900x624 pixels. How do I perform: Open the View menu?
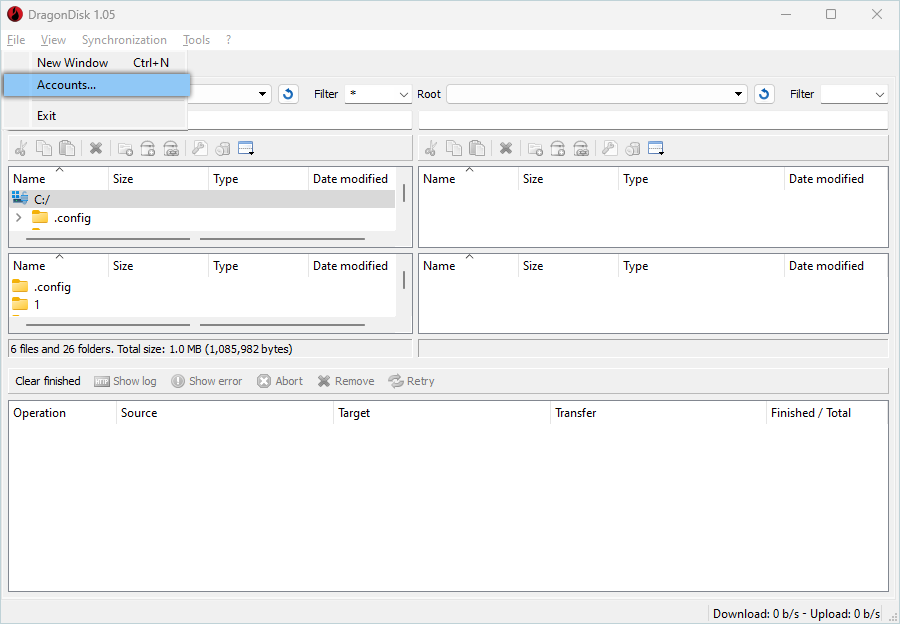pos(53,40)
